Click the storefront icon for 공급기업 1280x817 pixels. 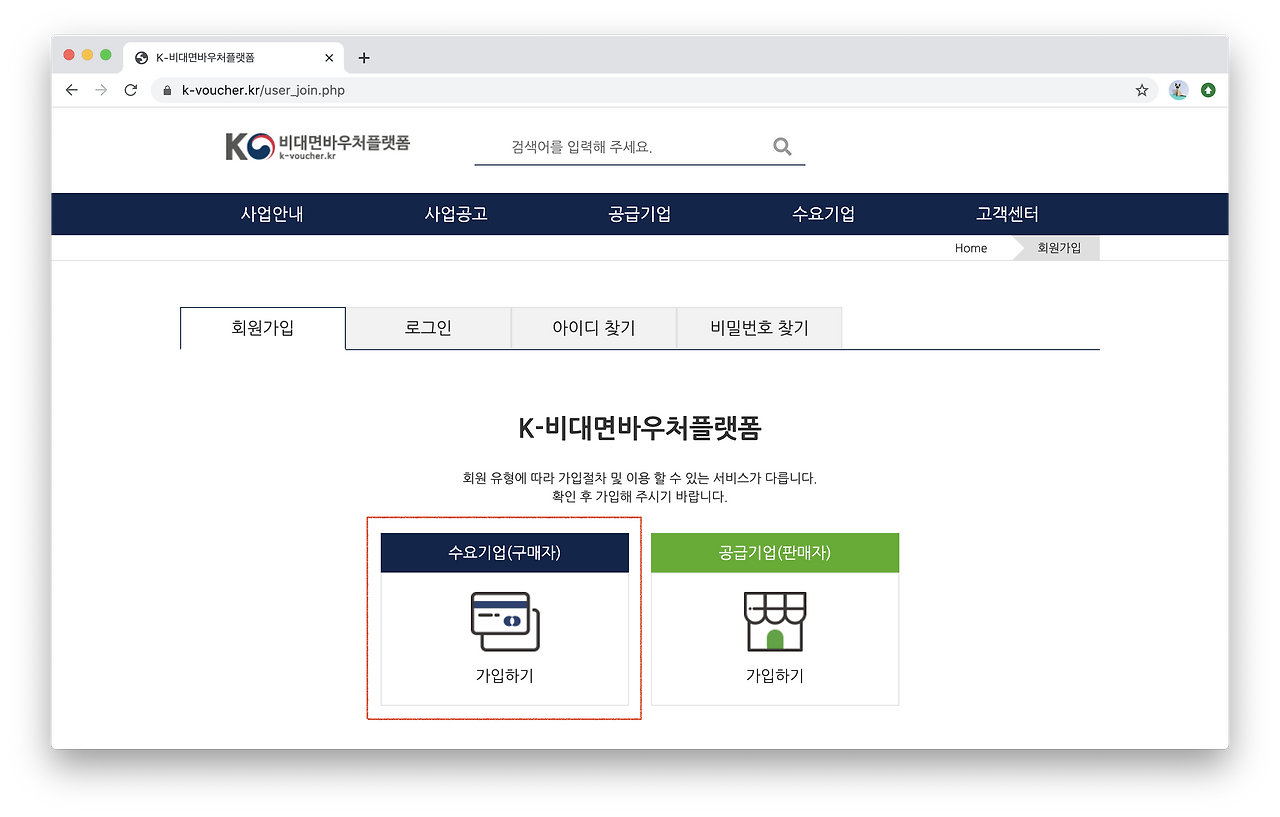click(775, 621)
